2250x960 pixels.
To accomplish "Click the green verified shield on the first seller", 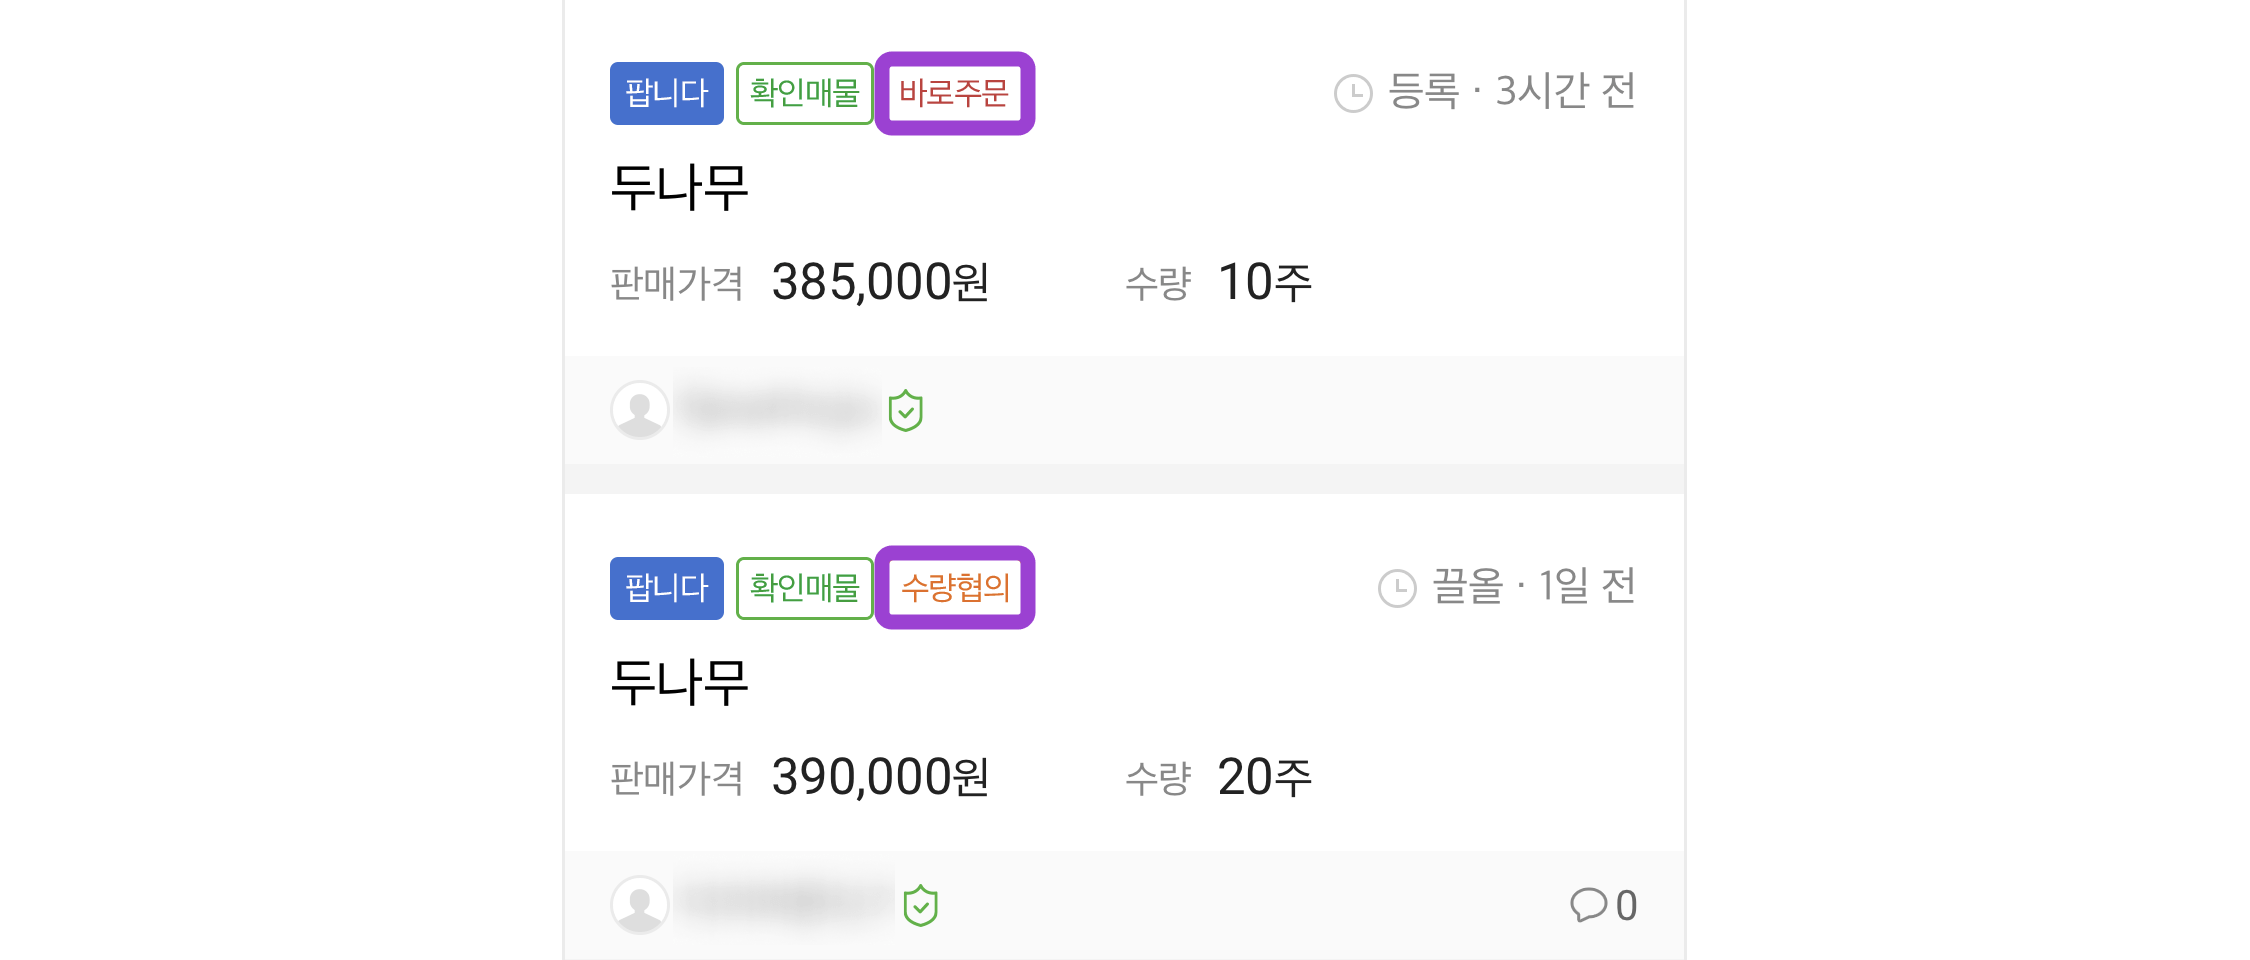I will pyautogui.click(x=906, y=410).
